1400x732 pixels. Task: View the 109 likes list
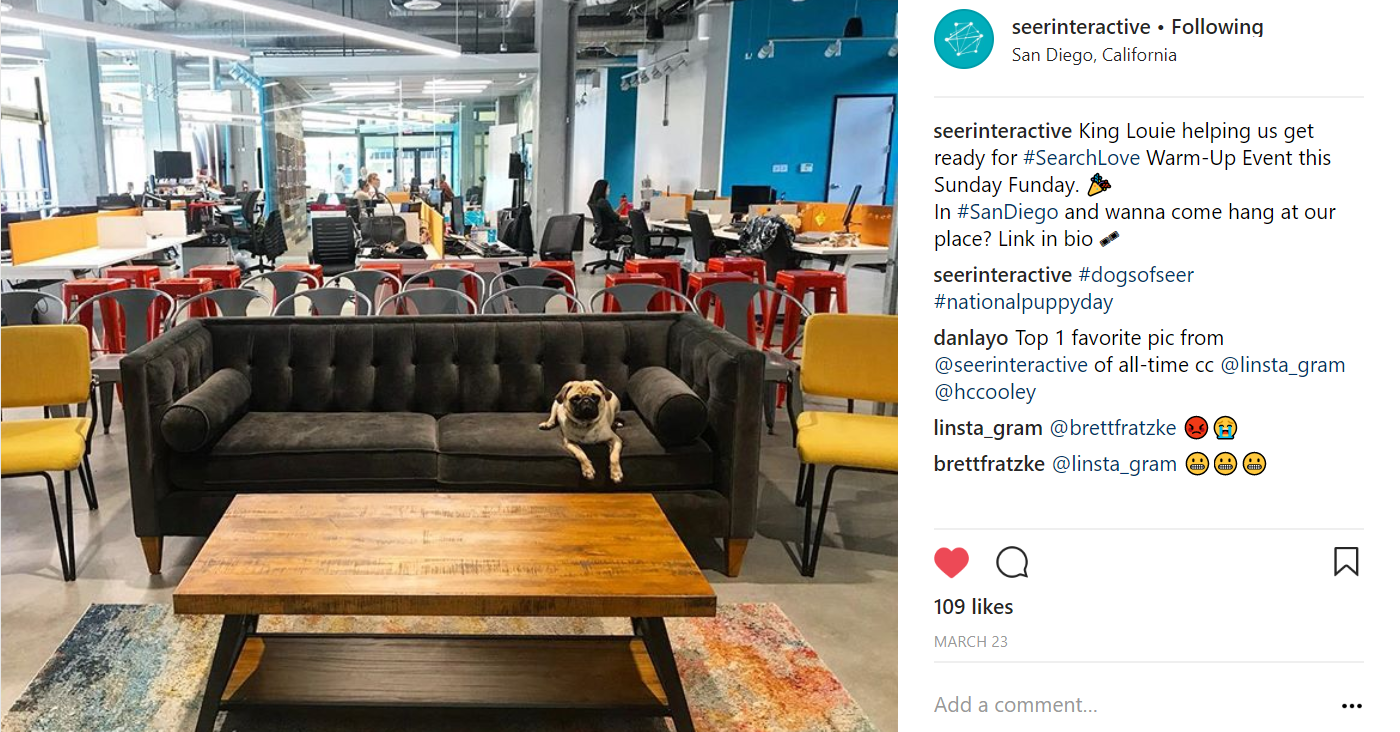973,607
